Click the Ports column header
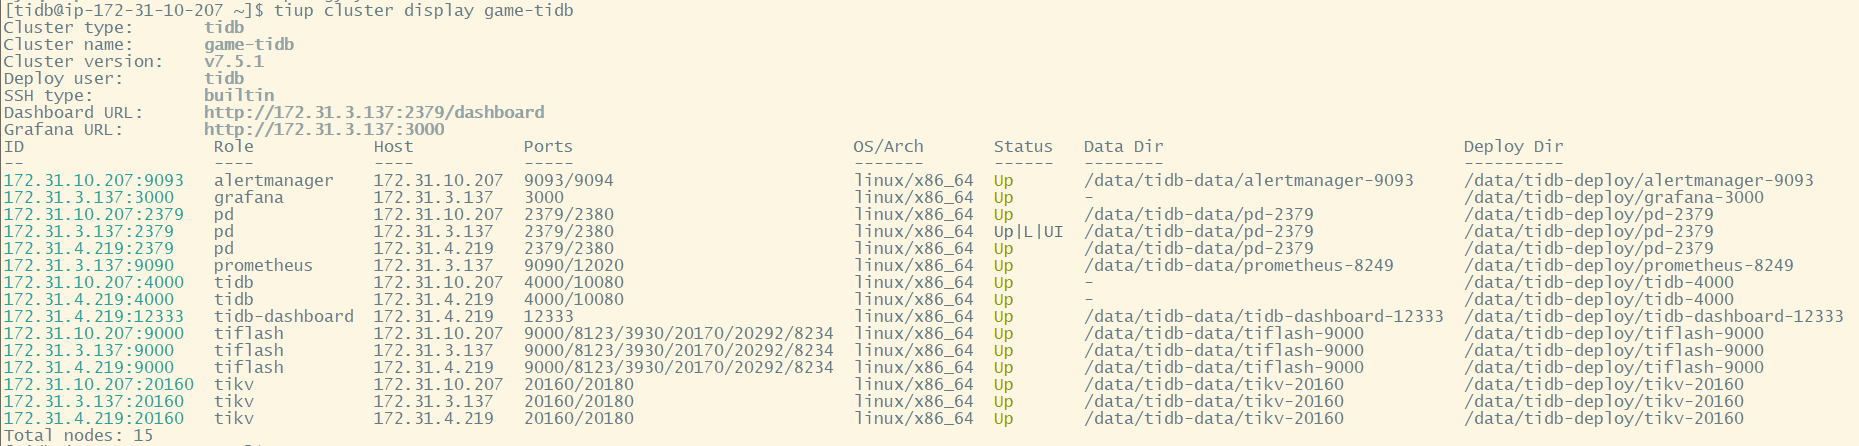Screen dimensions: 1859x446 coord(549,146)
